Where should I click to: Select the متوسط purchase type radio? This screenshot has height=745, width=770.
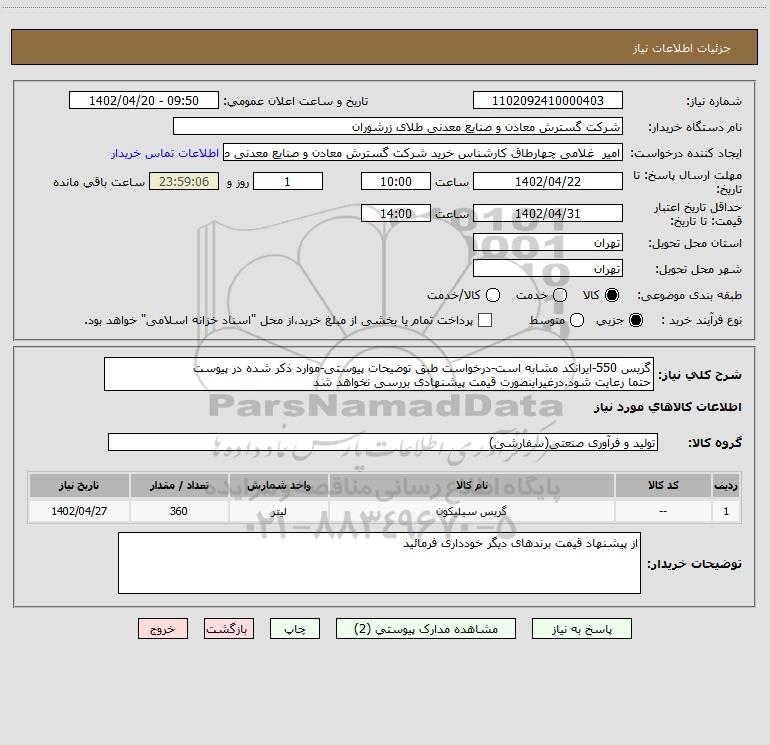coord(577,320)
